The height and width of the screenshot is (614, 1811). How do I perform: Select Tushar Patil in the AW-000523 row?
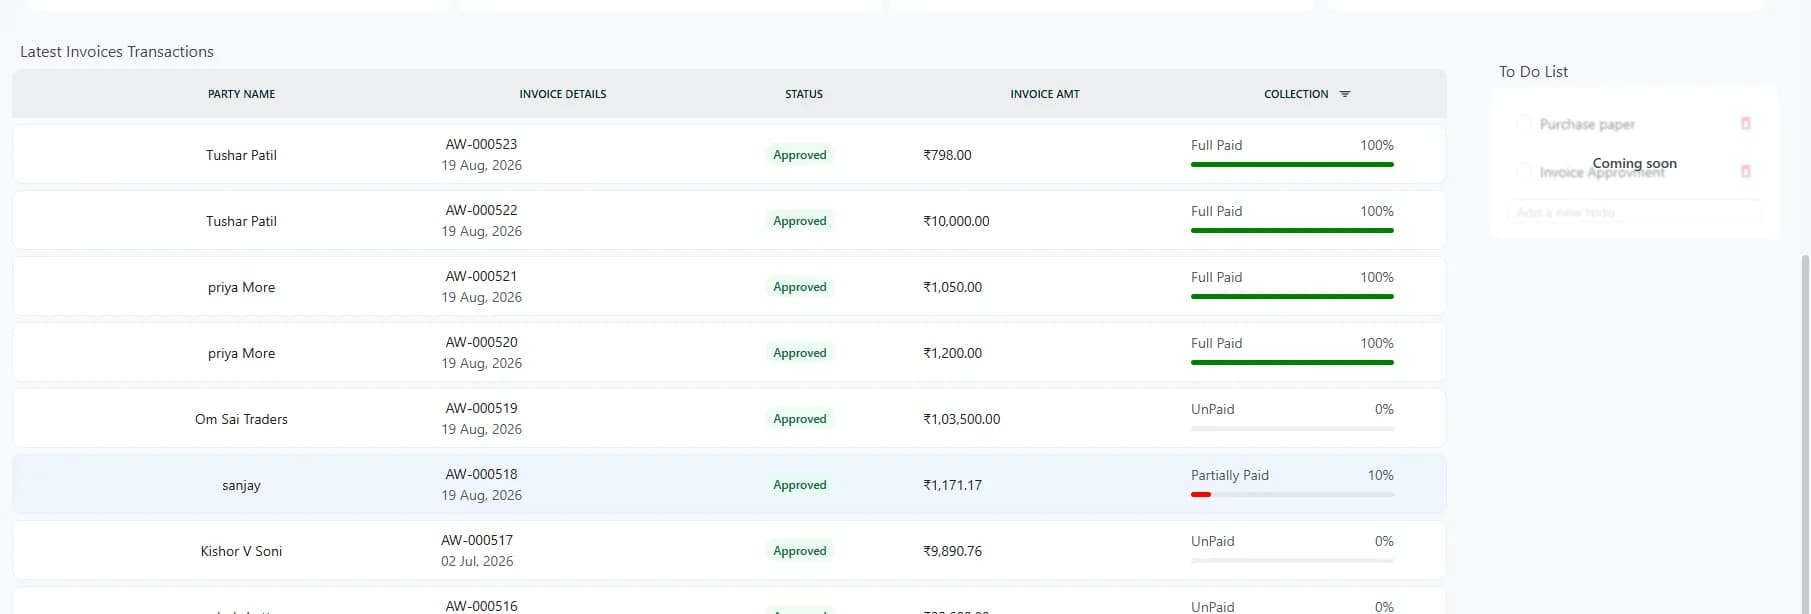241,155
